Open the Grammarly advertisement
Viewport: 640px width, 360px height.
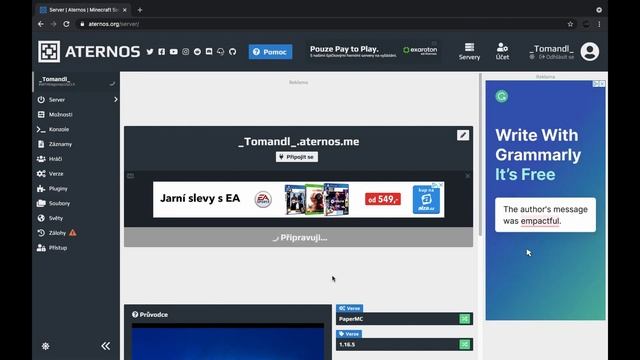[545, 200]
